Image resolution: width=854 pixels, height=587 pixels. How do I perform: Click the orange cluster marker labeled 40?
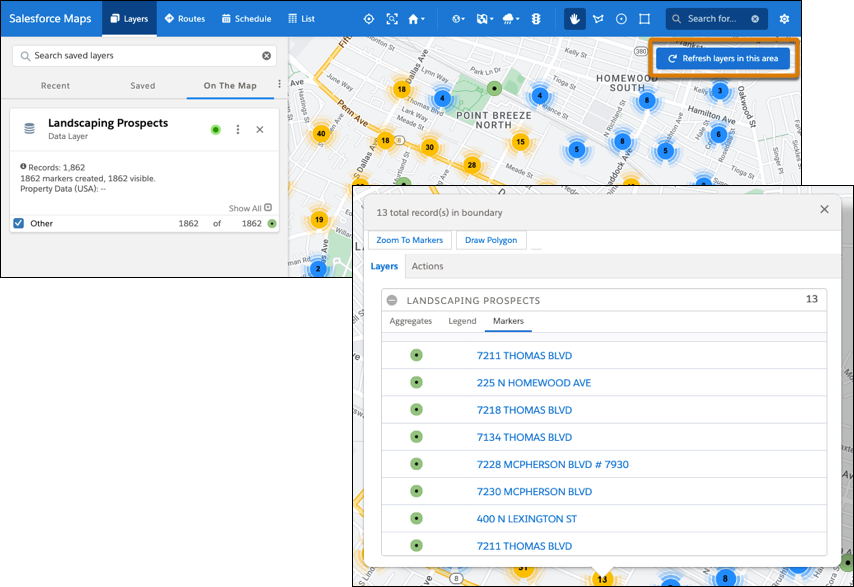321,133
